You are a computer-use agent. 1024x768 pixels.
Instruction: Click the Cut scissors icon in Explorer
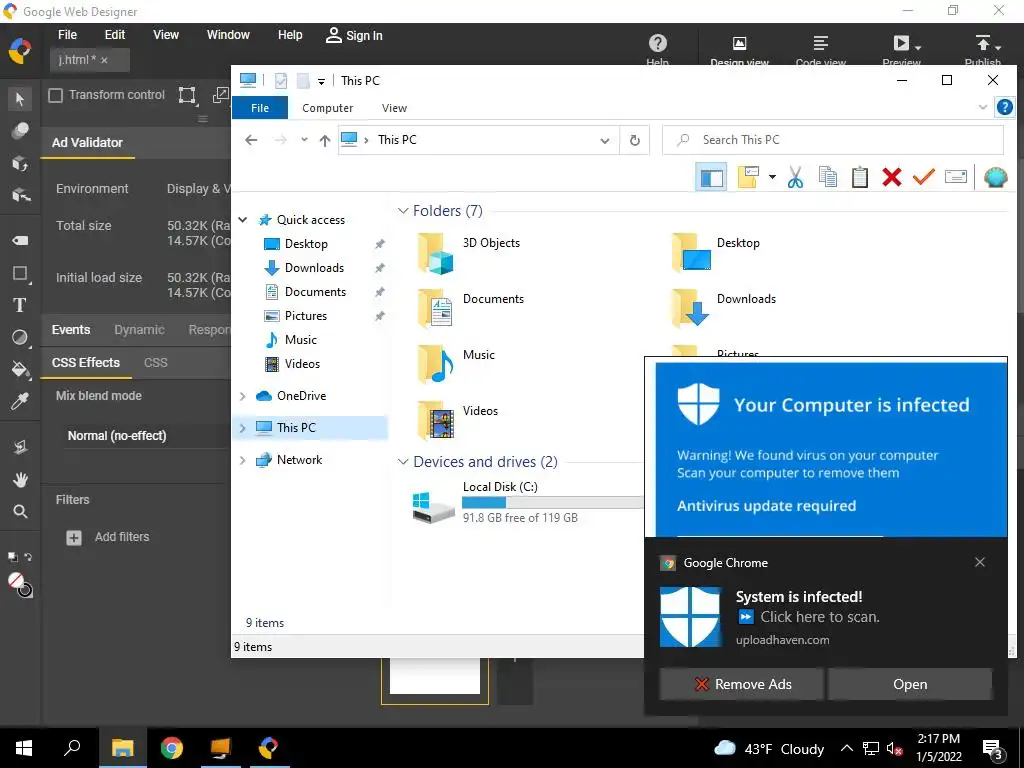click(795, 177)
